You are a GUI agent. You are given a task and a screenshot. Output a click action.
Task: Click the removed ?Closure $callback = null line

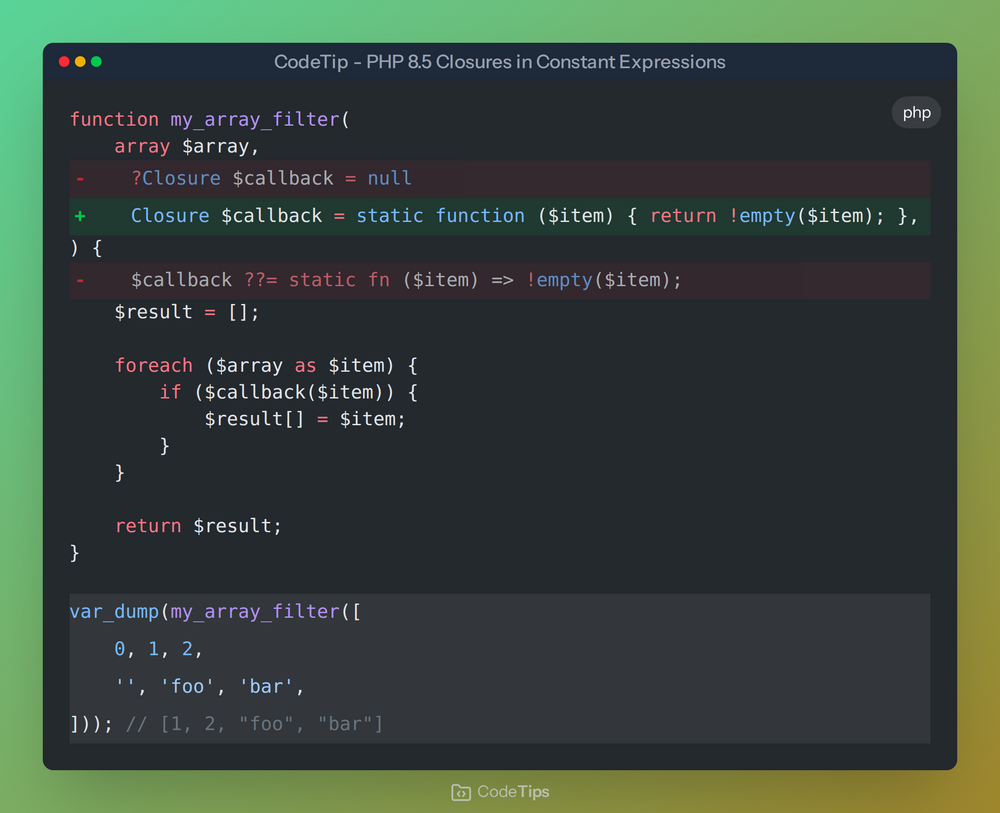(x=500, y=179)
